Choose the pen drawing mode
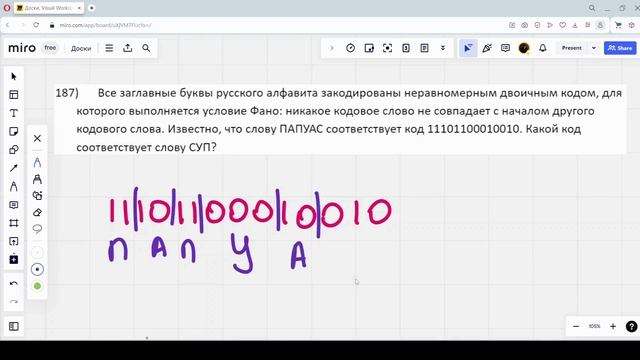640x360 pixels. coord(37,162)
